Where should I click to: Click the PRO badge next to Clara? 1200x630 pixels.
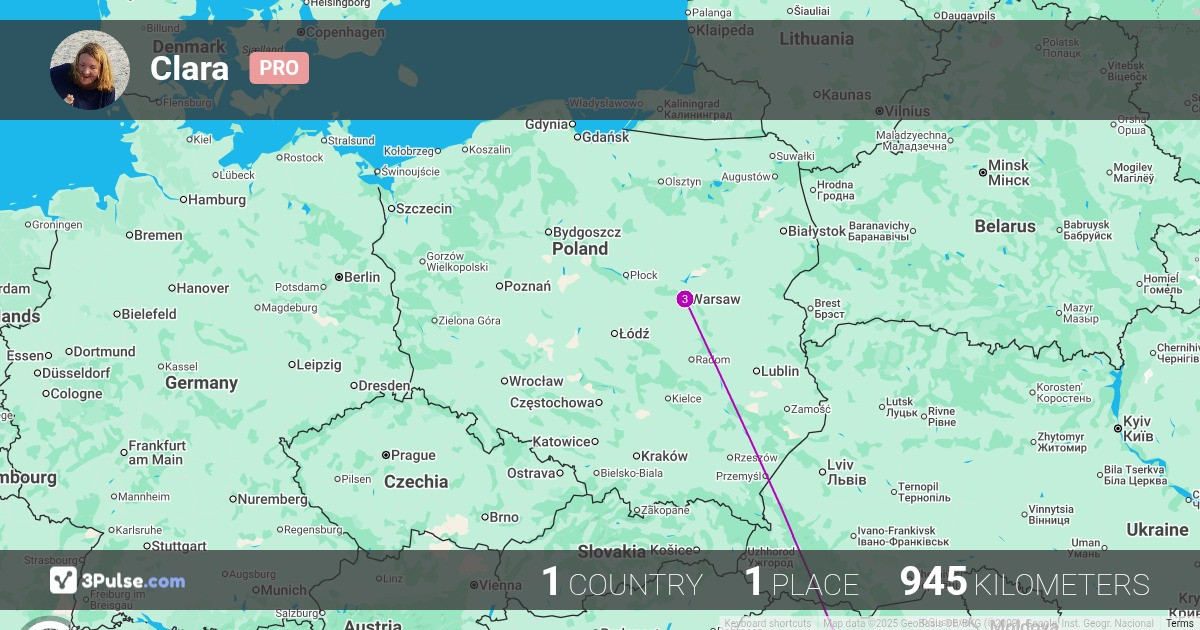[279, 68]
